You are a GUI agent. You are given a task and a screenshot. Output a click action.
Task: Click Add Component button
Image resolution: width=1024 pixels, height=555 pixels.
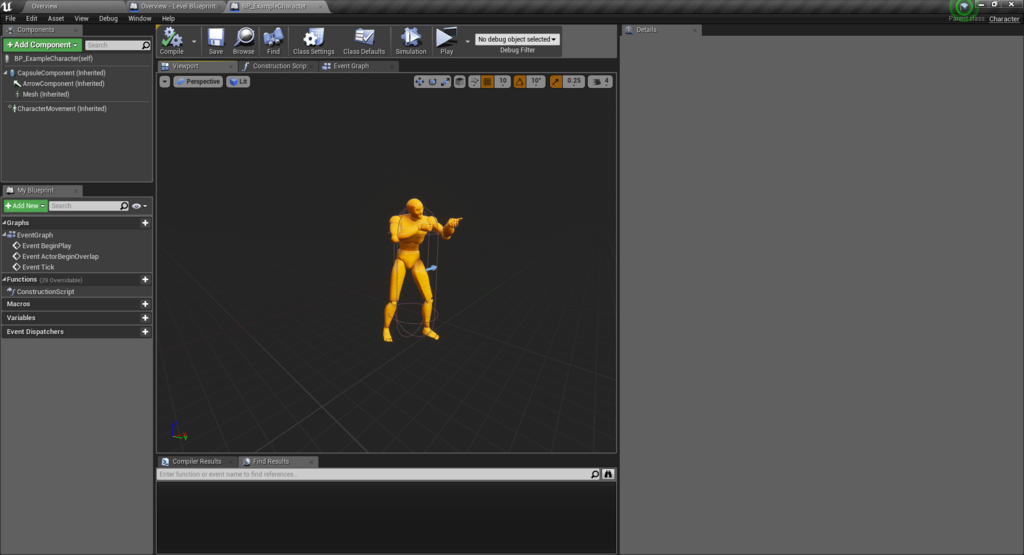42,44
